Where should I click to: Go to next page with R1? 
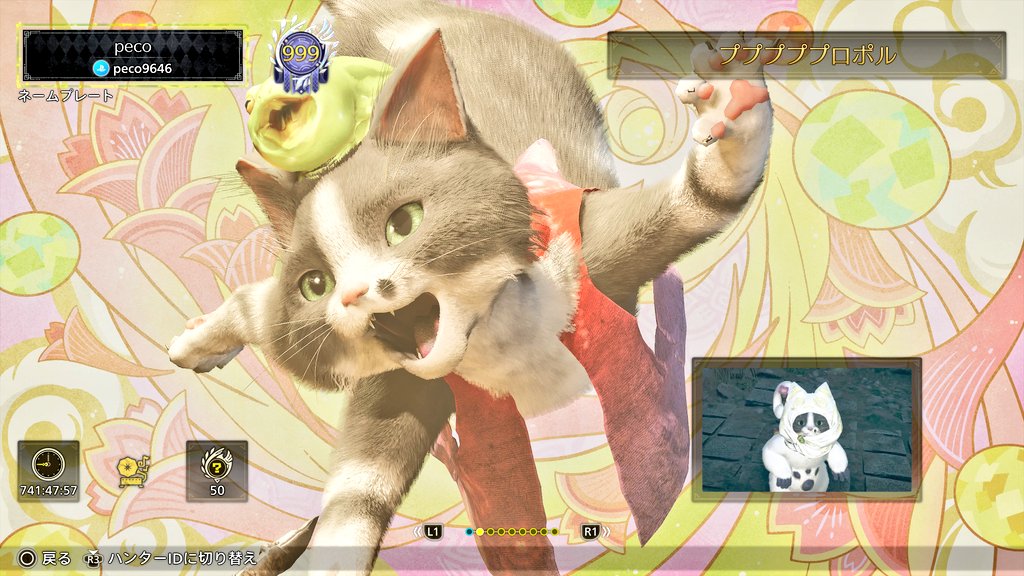[591, 532]
